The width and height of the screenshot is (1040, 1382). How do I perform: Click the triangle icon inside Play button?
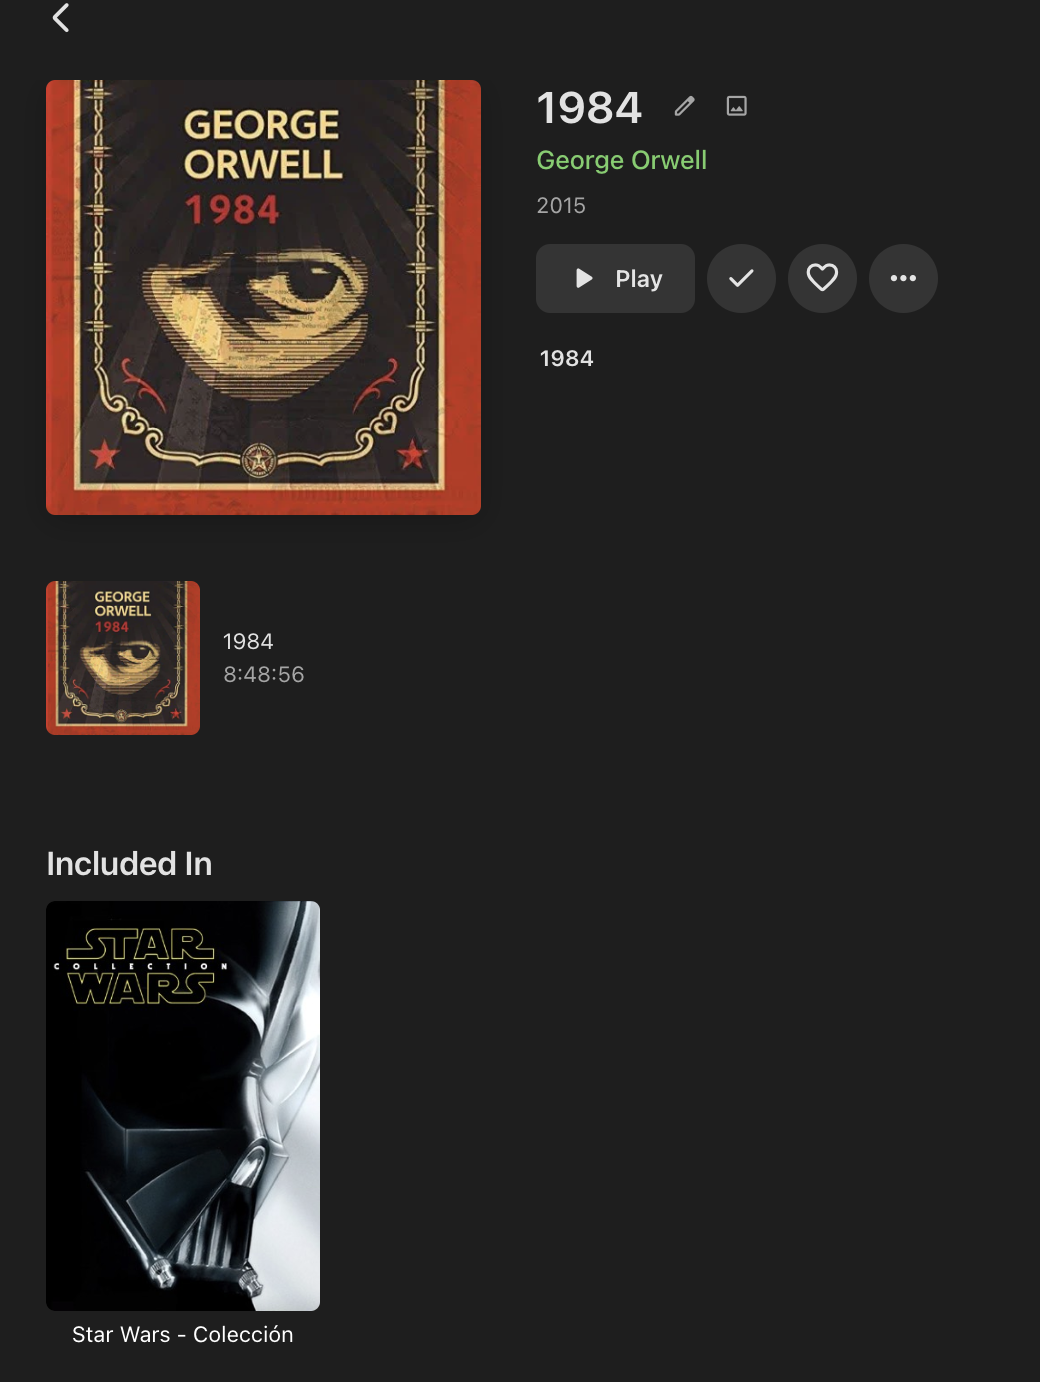tap(585, 278)
